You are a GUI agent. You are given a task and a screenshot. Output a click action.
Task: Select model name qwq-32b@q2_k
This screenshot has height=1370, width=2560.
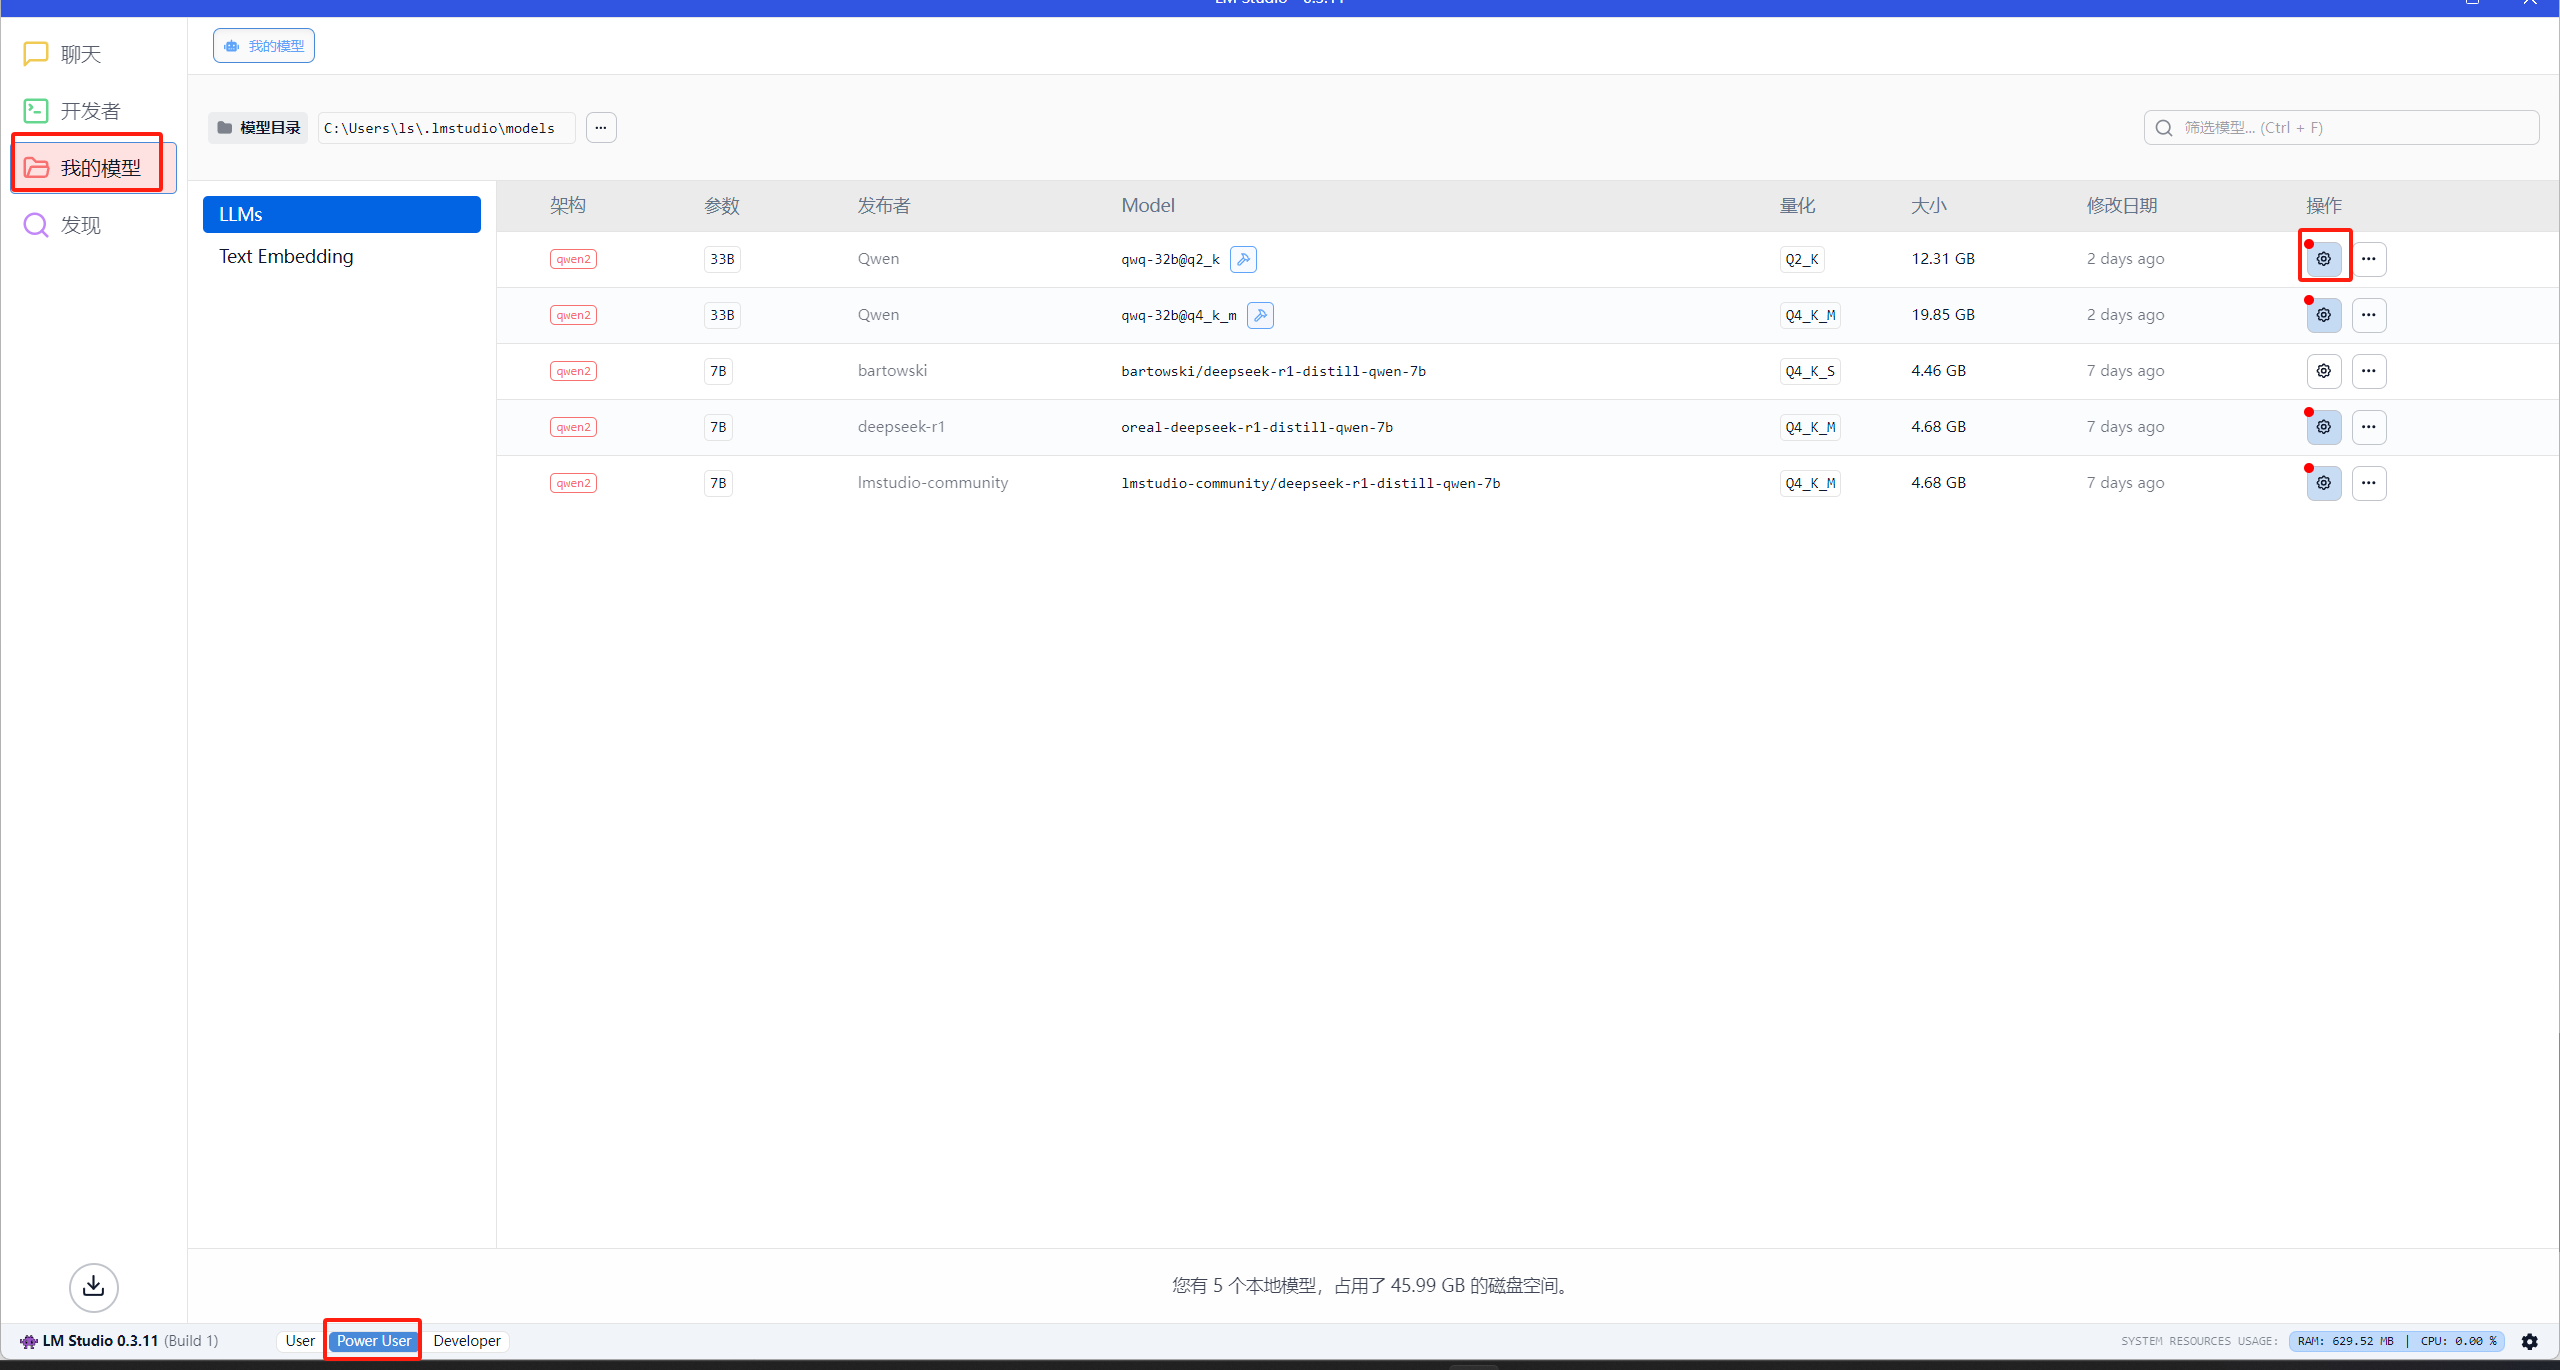pos(1170,259)
